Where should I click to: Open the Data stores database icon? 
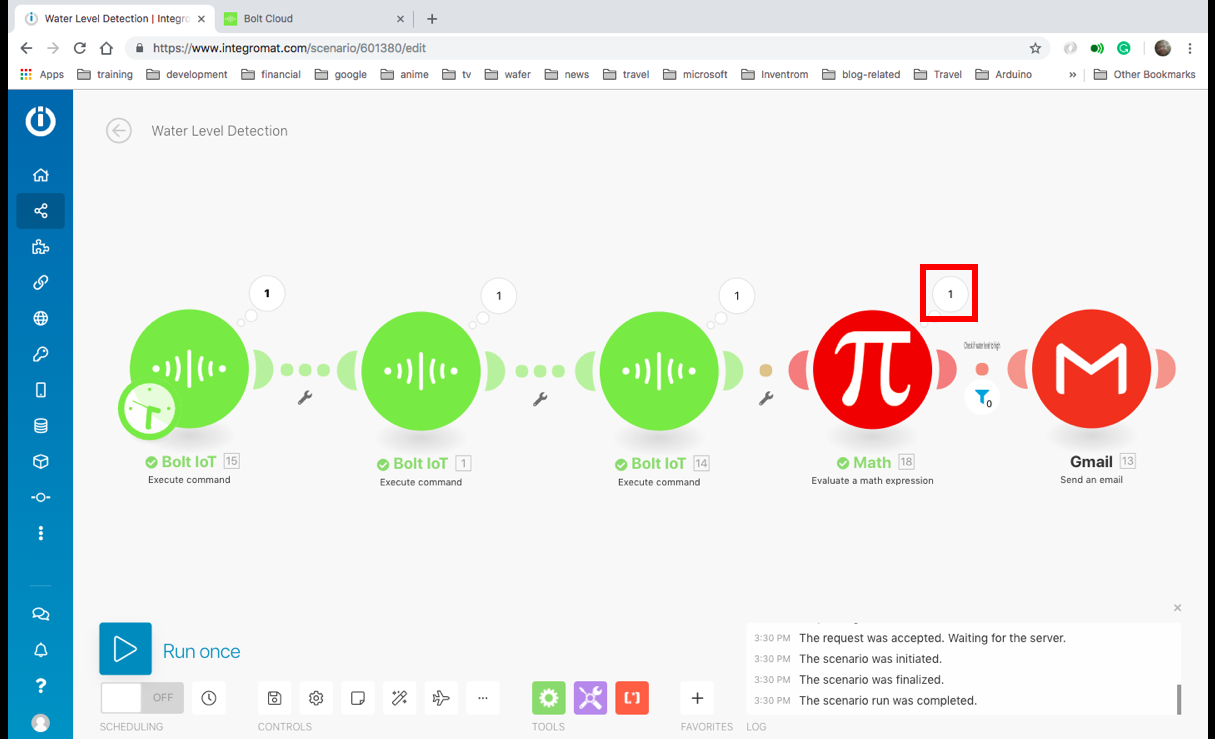[40, 425]
